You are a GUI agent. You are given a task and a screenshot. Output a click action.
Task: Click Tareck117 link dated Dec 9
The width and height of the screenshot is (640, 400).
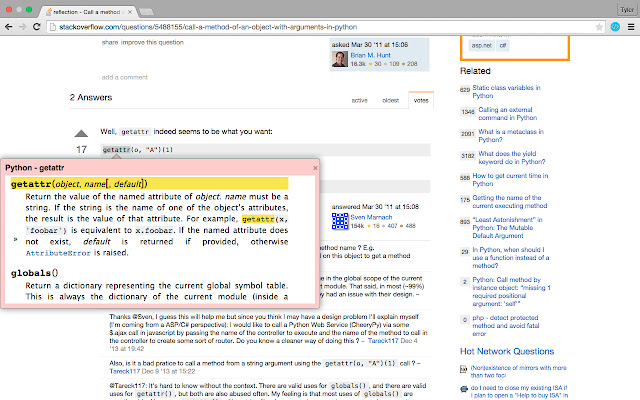coord(124,371)
